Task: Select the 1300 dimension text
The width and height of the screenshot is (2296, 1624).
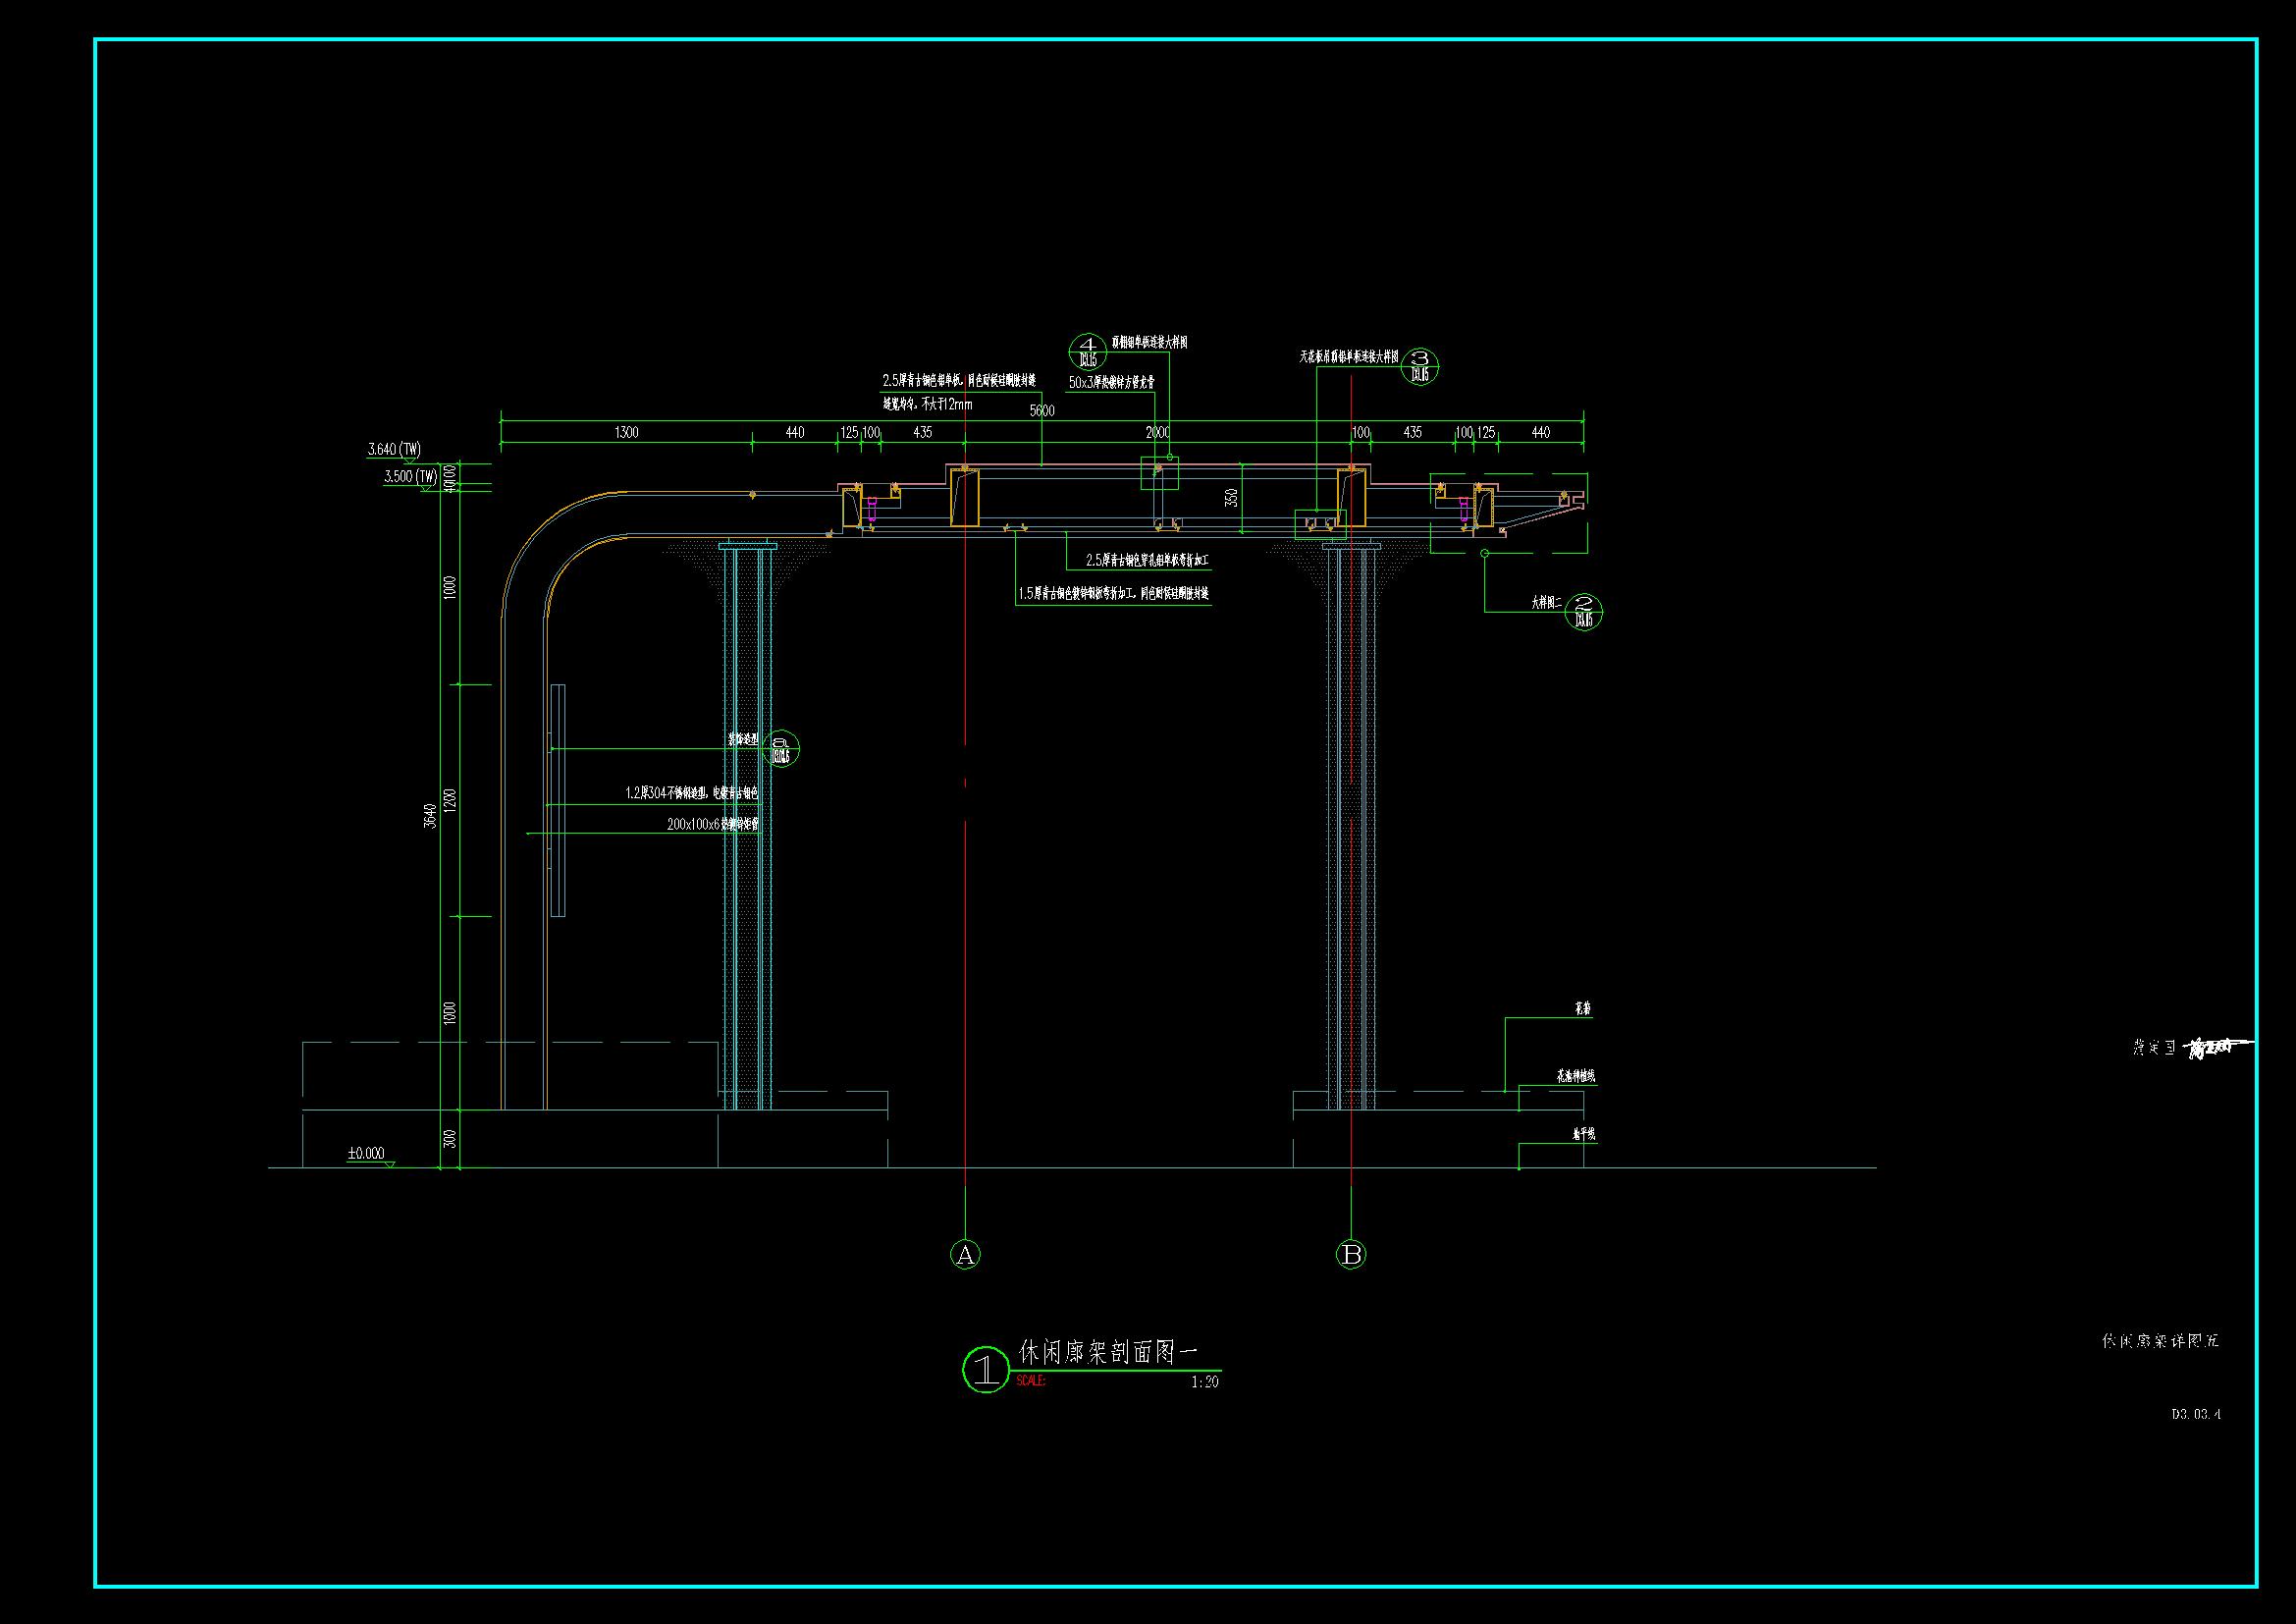Action: click(x=626, y=432)
